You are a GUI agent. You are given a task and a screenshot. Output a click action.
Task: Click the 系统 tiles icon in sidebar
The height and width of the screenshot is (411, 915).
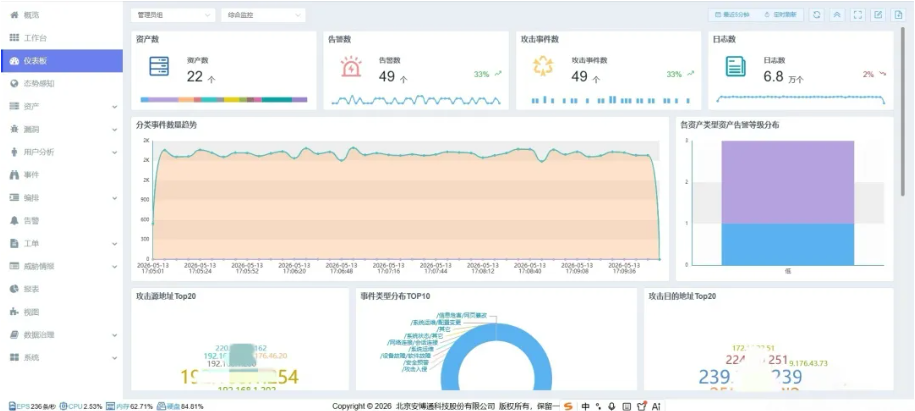coord(15,357)
